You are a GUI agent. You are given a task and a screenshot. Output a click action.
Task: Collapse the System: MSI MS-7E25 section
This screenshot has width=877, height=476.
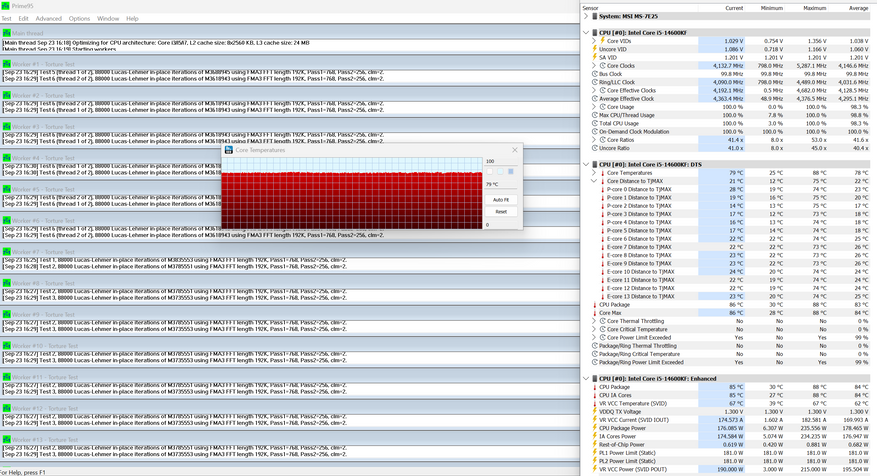[587, 16]
